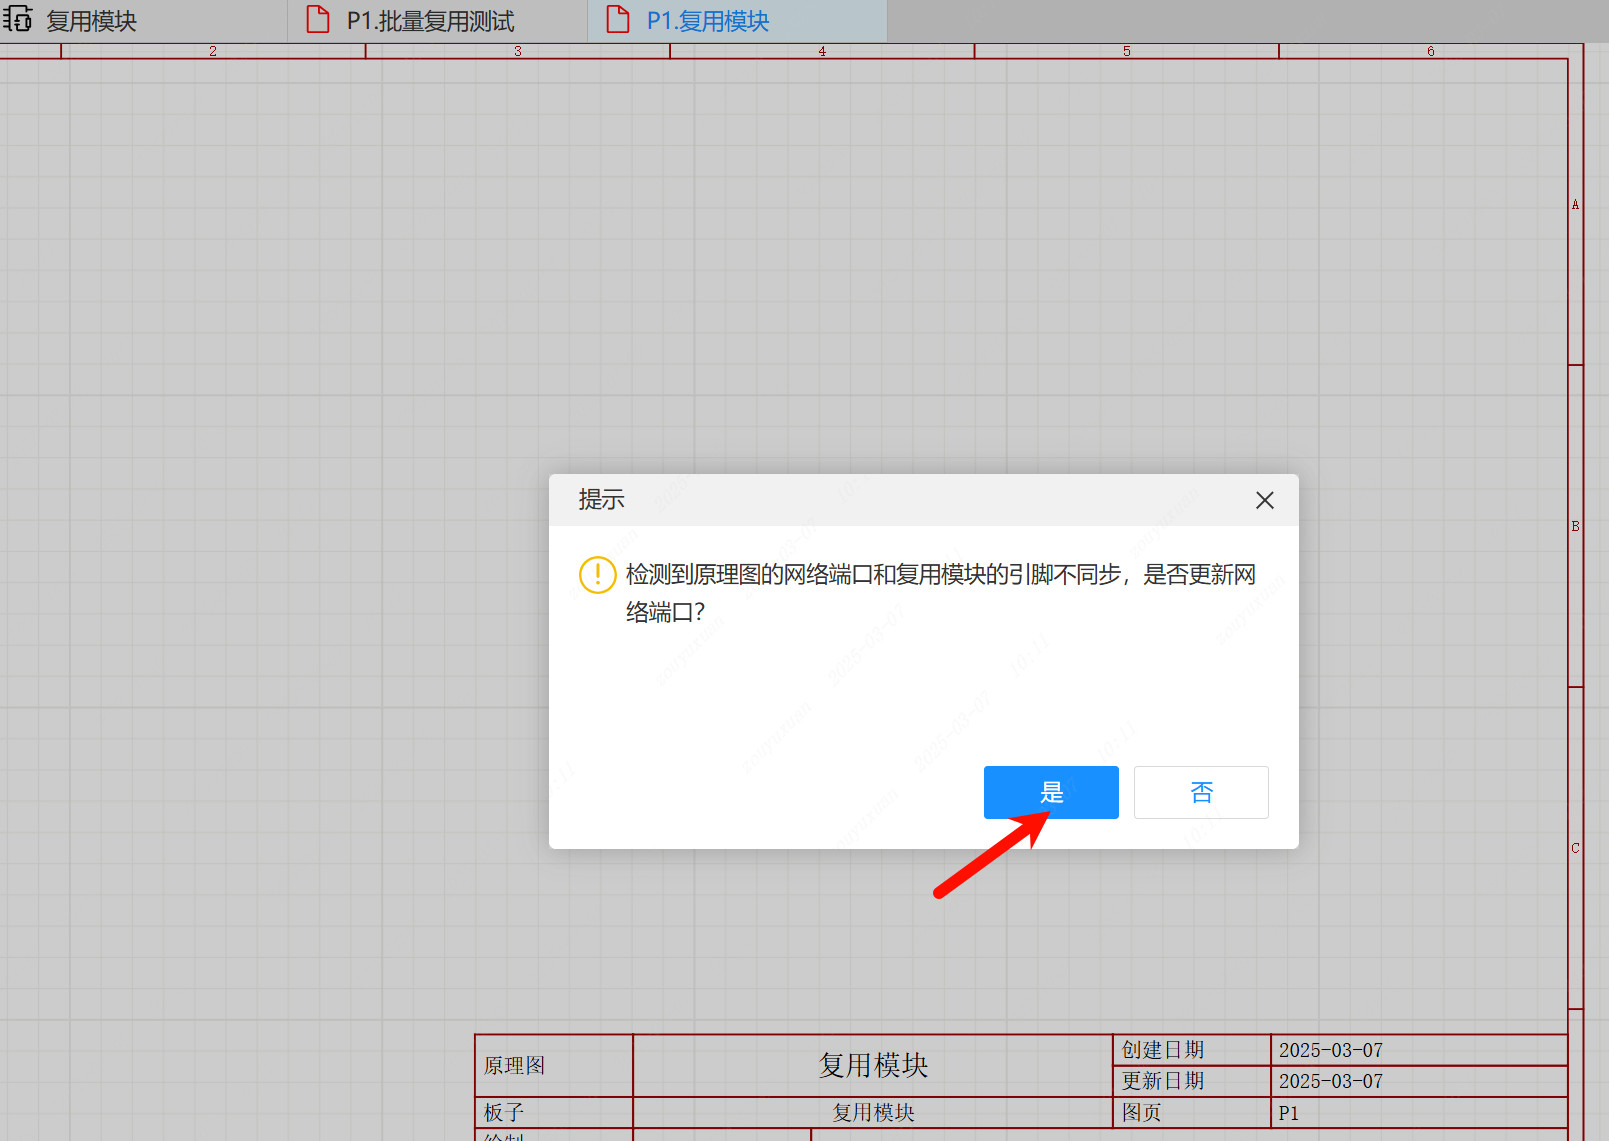Select the 原理图 name 复用模块 in title block
Viewport: 1609px width, 1141px height.
[873, 1065]
